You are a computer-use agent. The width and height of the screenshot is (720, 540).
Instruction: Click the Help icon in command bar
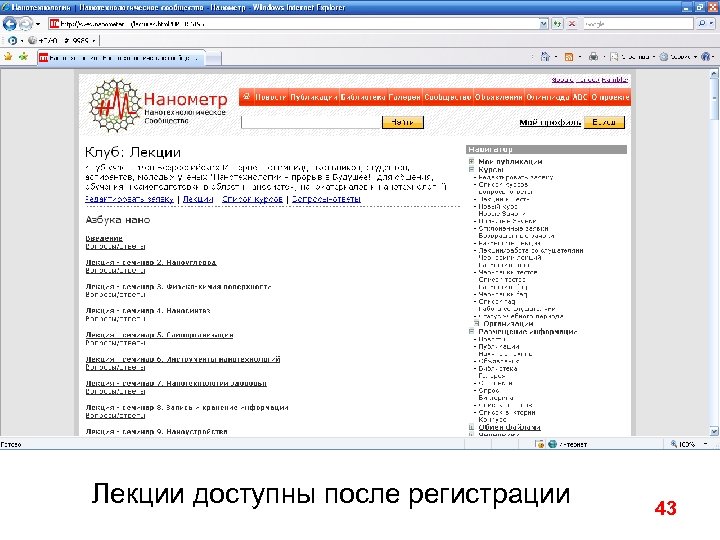pos(706,57)
